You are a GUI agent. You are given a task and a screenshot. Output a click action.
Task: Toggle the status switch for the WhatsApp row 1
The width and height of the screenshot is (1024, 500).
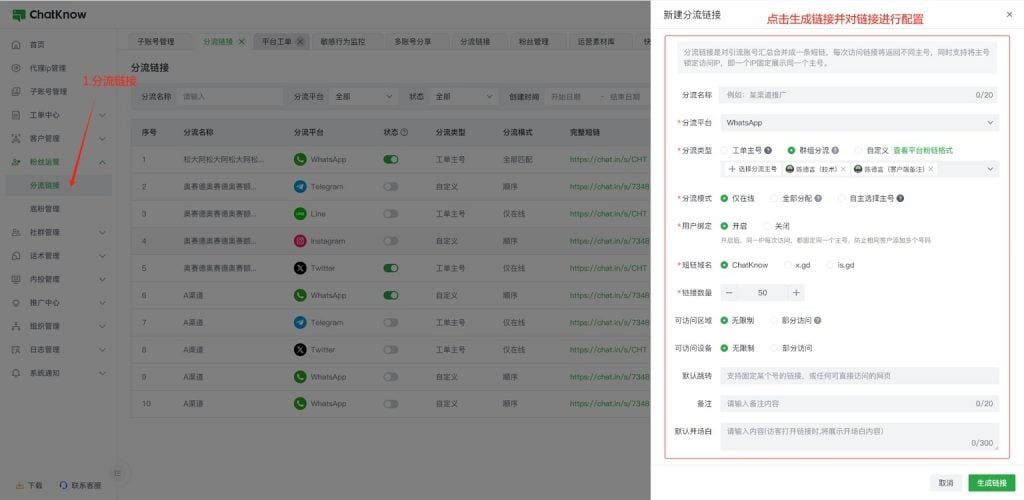[x=391, y=159]
